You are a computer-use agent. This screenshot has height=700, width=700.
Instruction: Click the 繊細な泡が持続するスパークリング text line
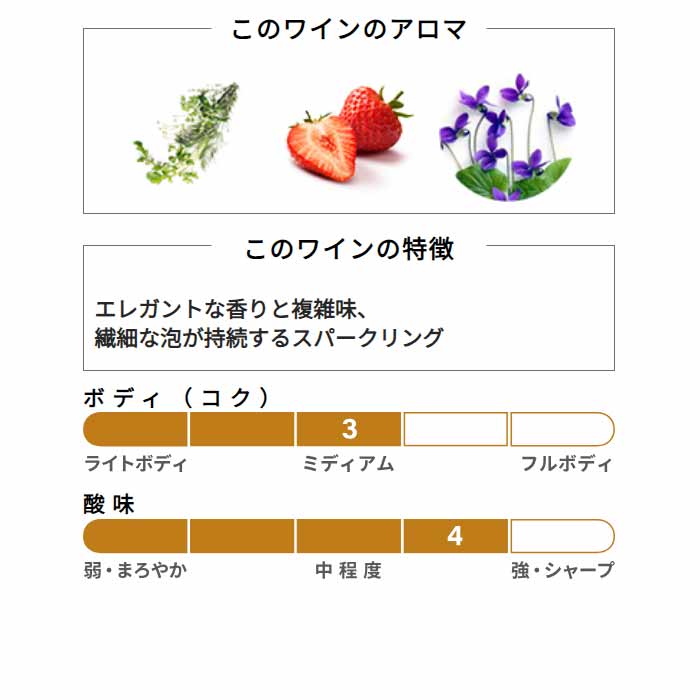pyautogui.click(x=269, y=338)
